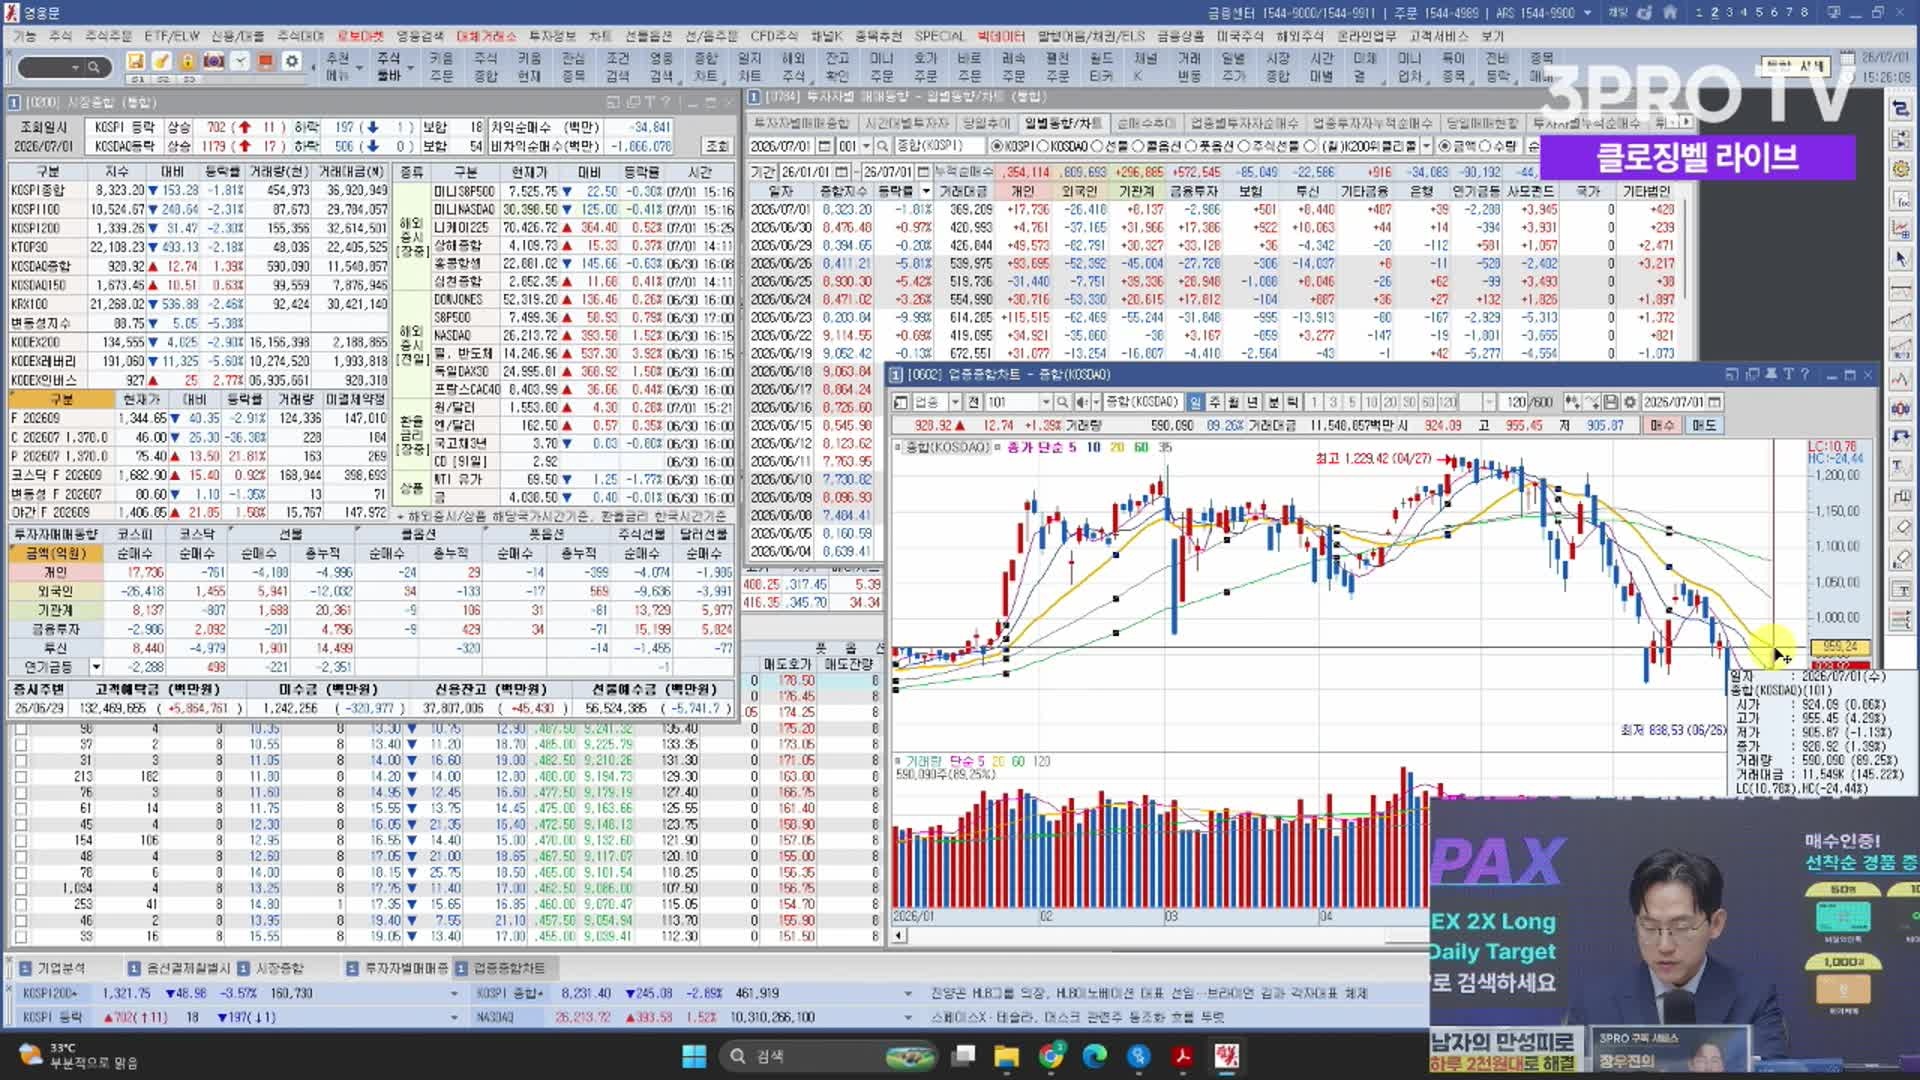Click the padlock lock-screen icon
The width and height of the screenshot is (1920, 1080).
(187, 62)
